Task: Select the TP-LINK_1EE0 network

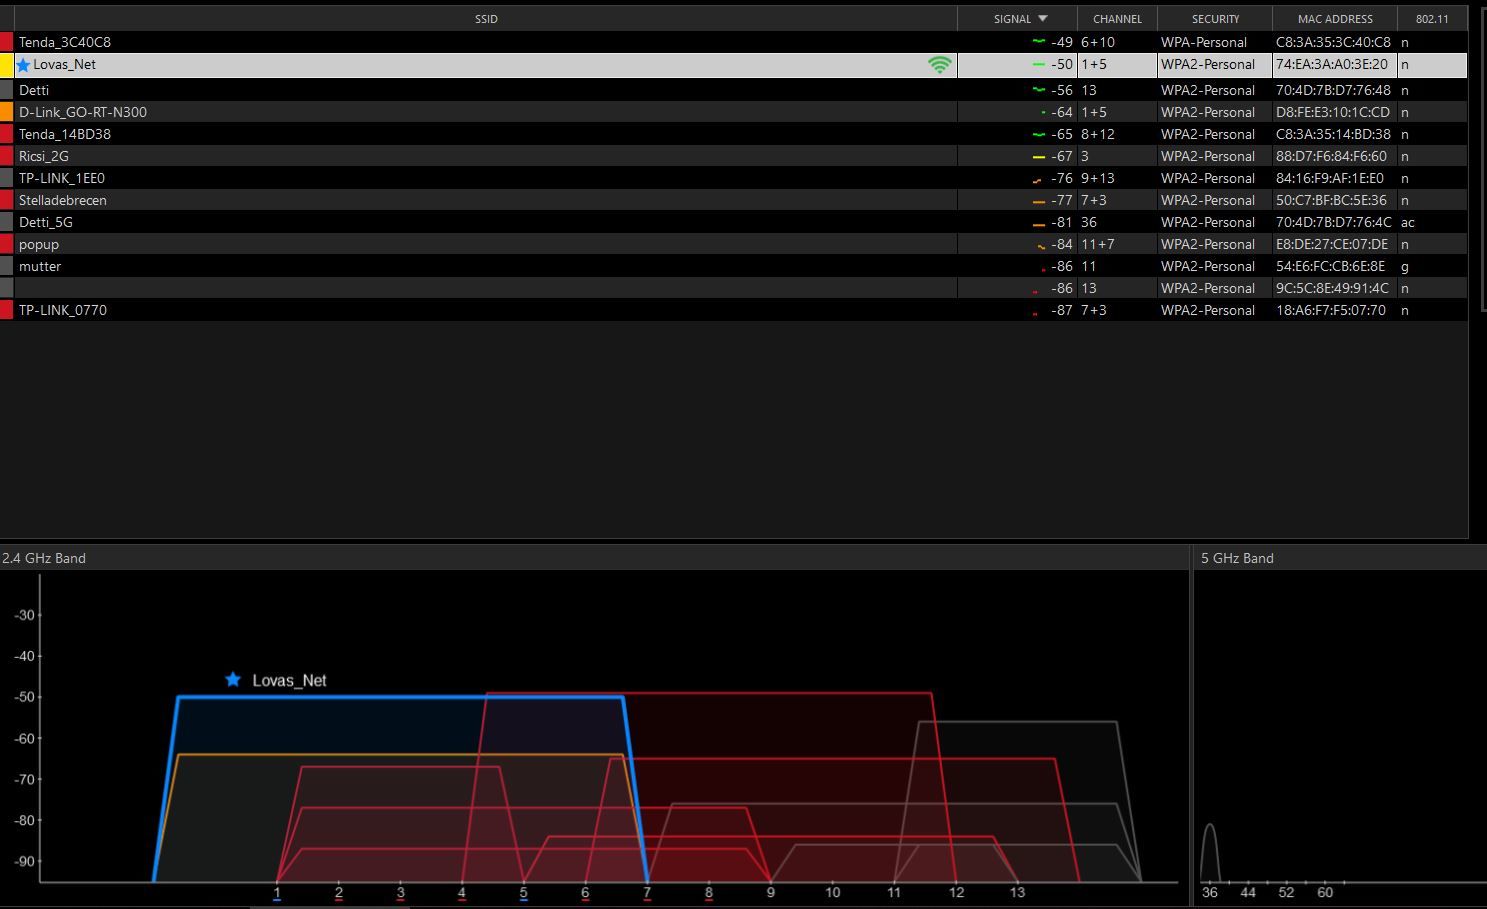Action: tap(734, 178)
